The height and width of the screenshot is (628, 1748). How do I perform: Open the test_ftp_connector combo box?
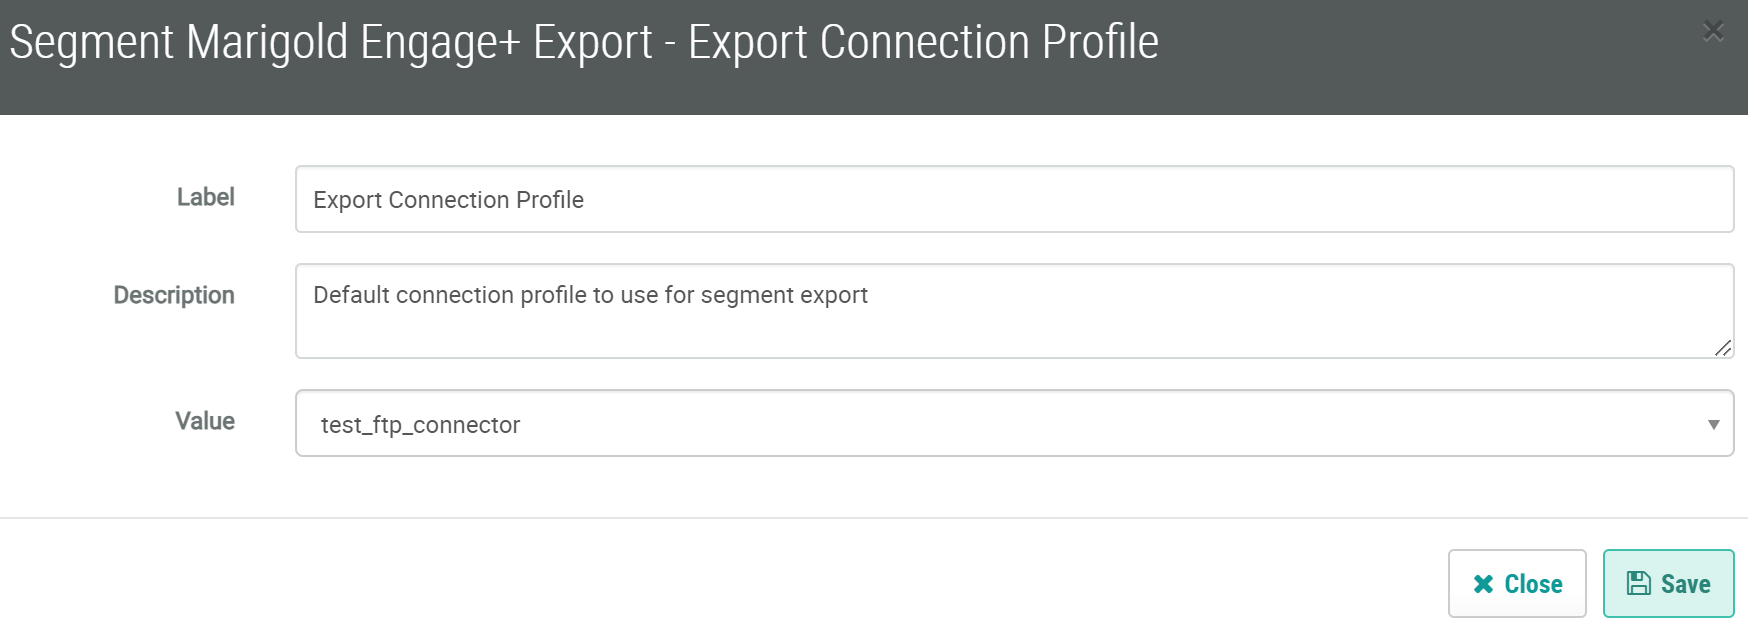click(1000, 424)
